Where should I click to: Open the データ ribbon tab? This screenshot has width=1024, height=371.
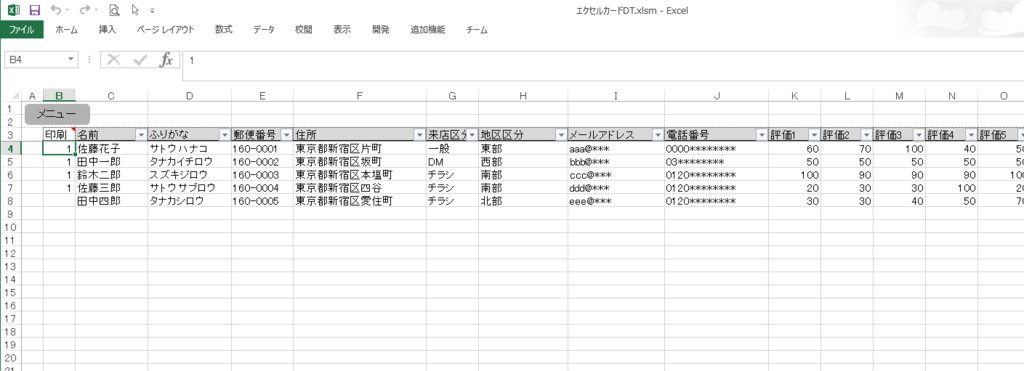[264, 29]
